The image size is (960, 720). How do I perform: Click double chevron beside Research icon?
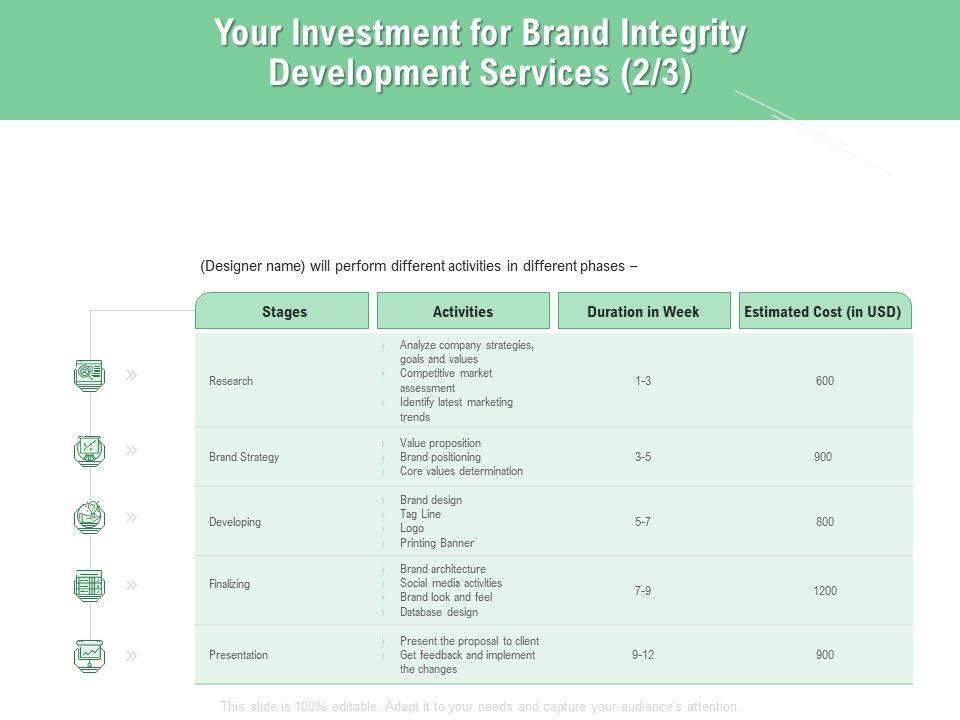[132, 375]
